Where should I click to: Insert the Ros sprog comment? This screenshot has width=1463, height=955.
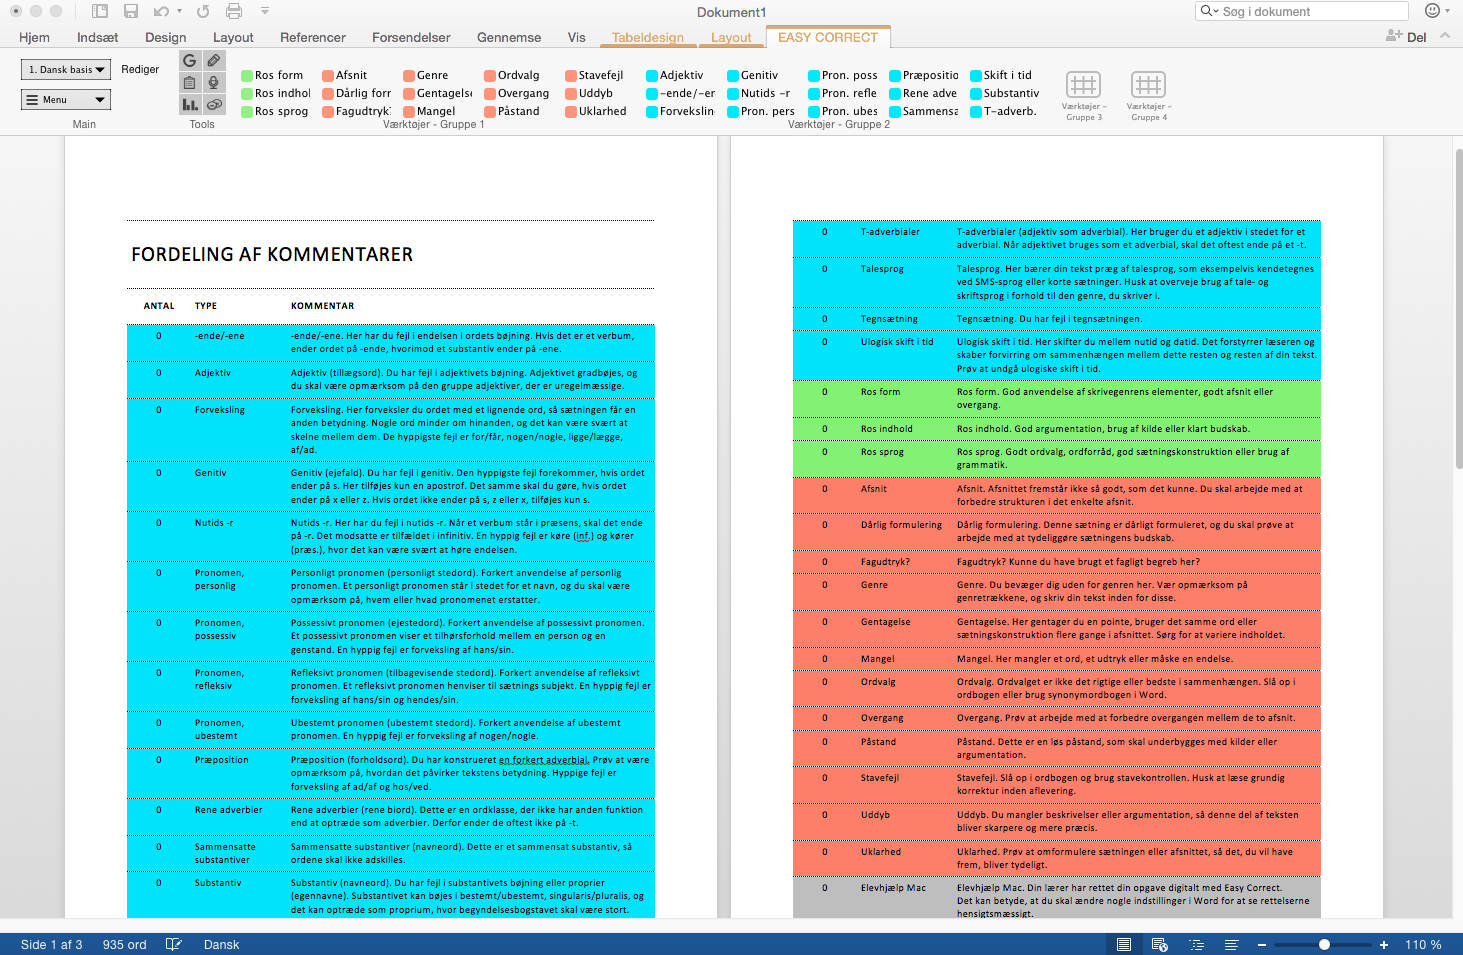(x=275, y=111)
